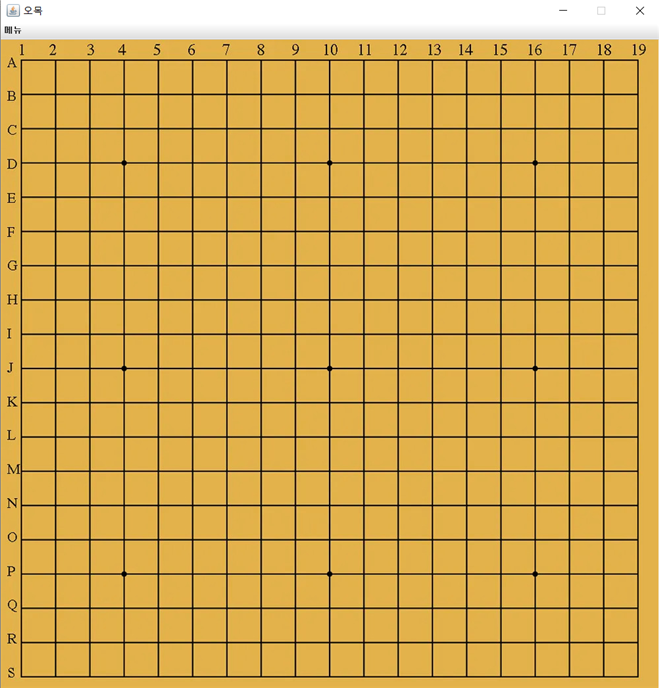Screen dimensions: 661x690
Task: Click the disabled maximize button
Action: pos(601,11)
